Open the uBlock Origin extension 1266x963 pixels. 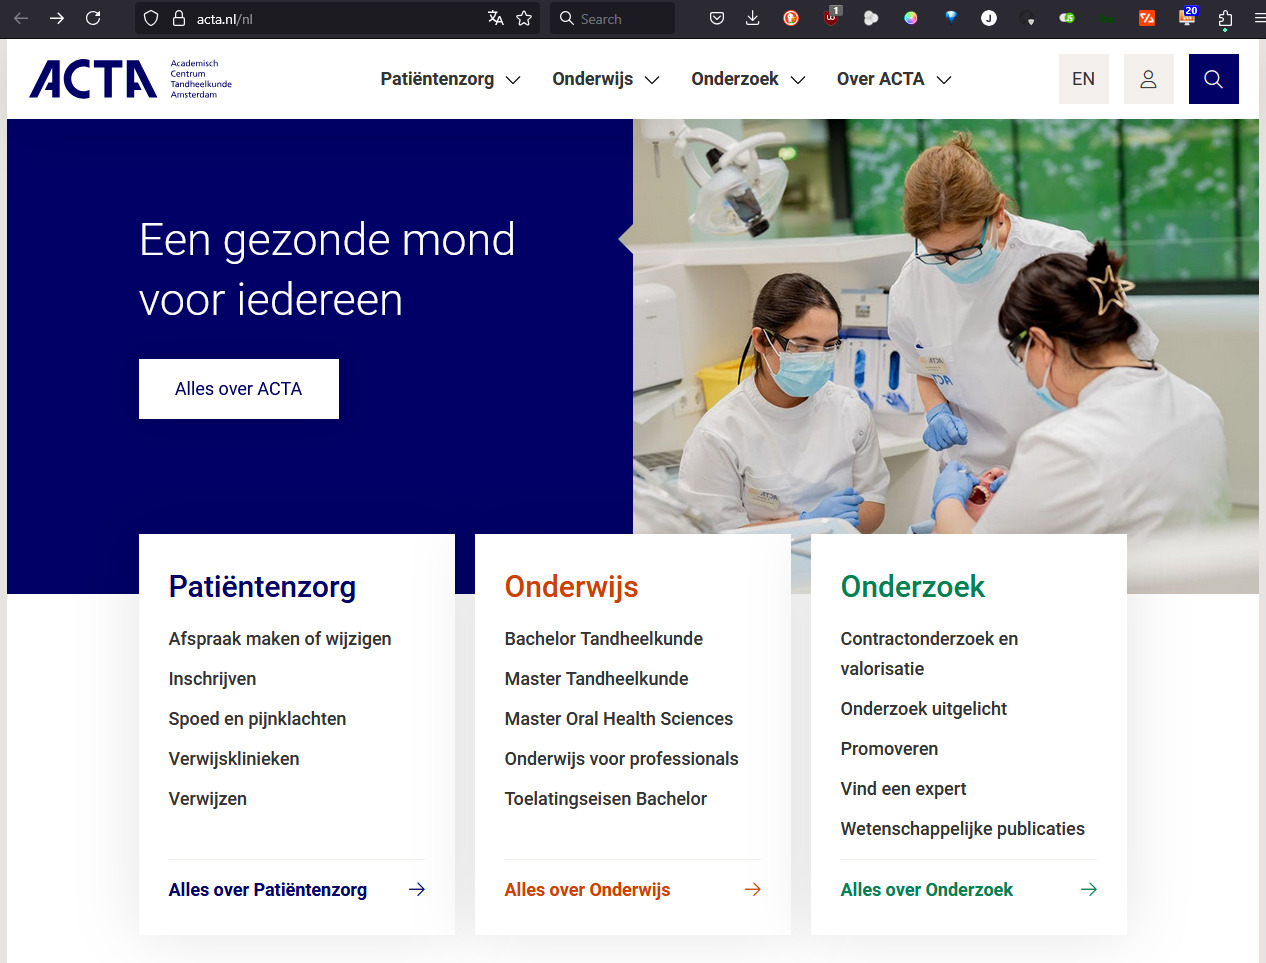(831, 17)
